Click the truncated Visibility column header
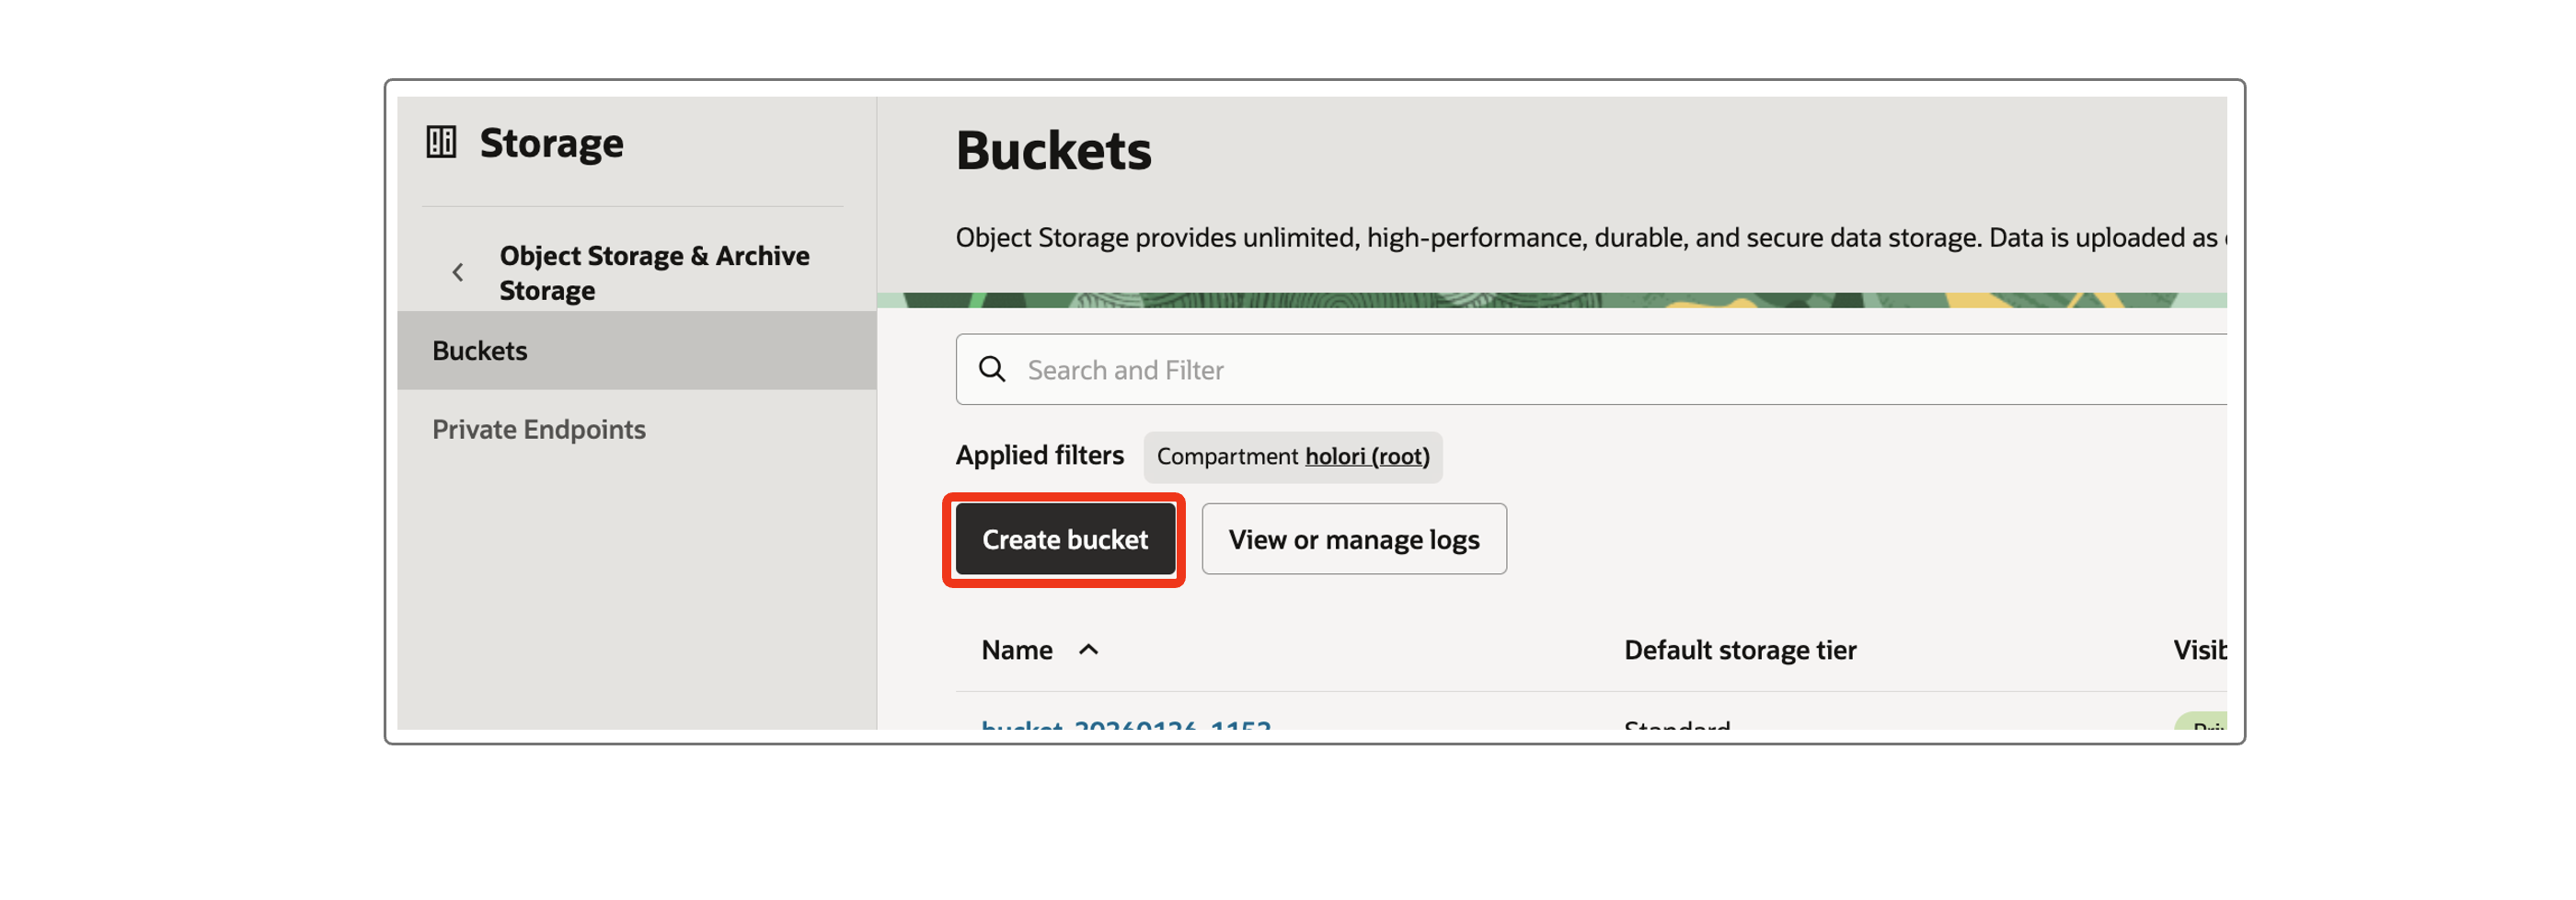 [2199, 650]
